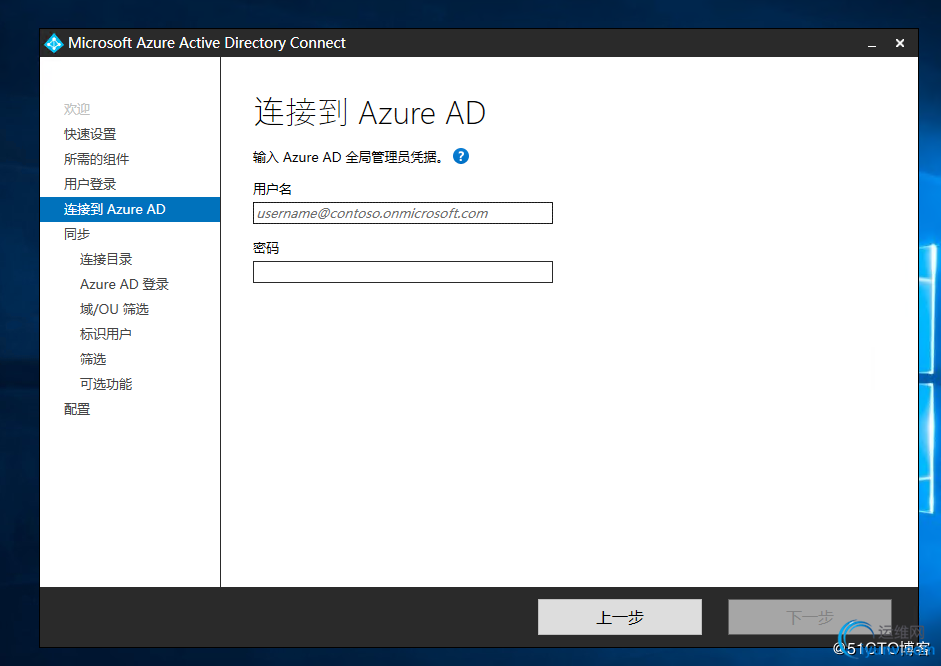941x666 pixels.
Task: Click the 用户名 label
Action: tap(272, 189)
